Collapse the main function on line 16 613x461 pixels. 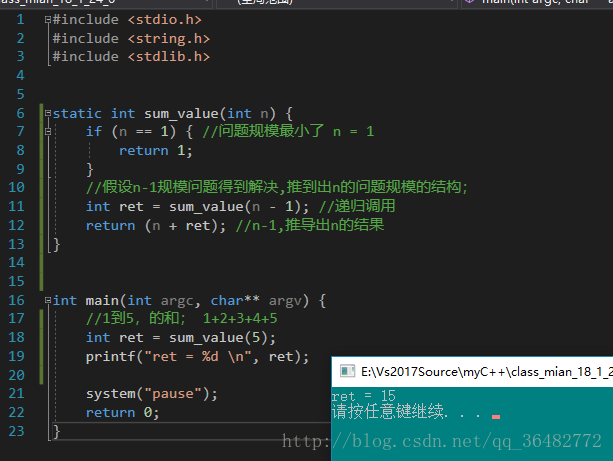coord(48,300)
